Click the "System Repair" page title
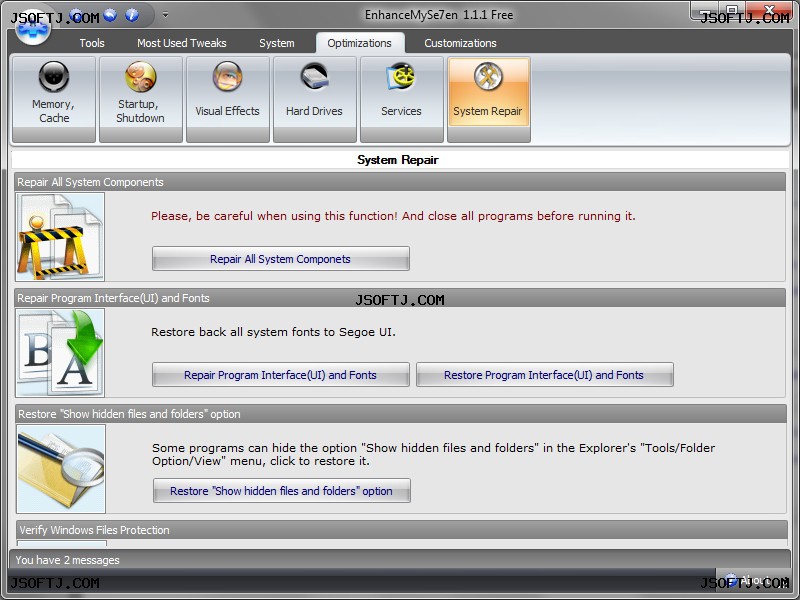Image resolution: width=800 pixels, height=600 pixels. tap(398, 160)
